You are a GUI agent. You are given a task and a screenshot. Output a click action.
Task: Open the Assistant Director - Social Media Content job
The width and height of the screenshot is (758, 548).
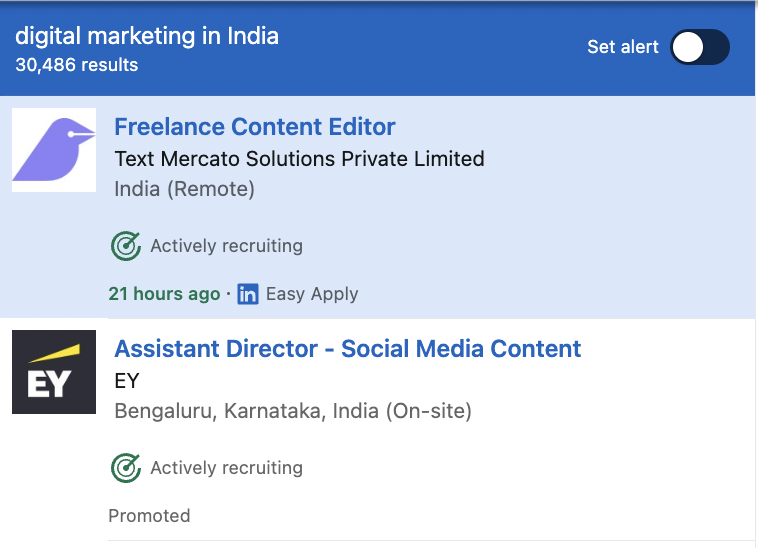[348, 348]
